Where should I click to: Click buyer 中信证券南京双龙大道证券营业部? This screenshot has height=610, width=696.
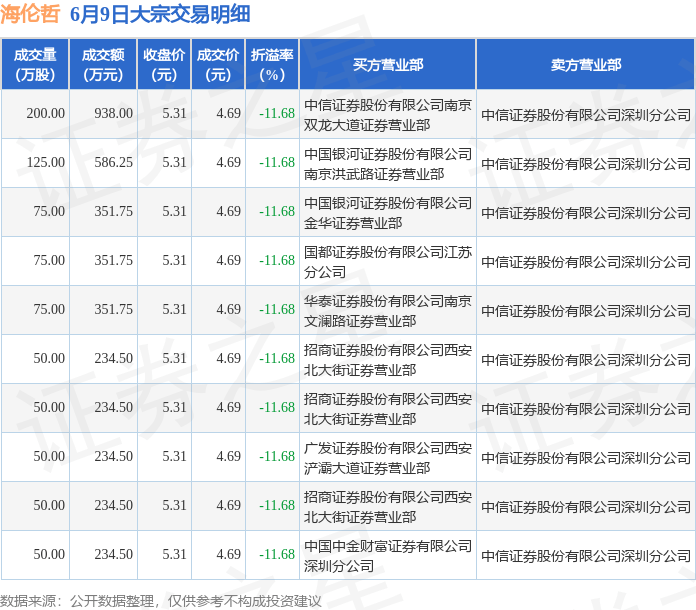click(388, 115)
